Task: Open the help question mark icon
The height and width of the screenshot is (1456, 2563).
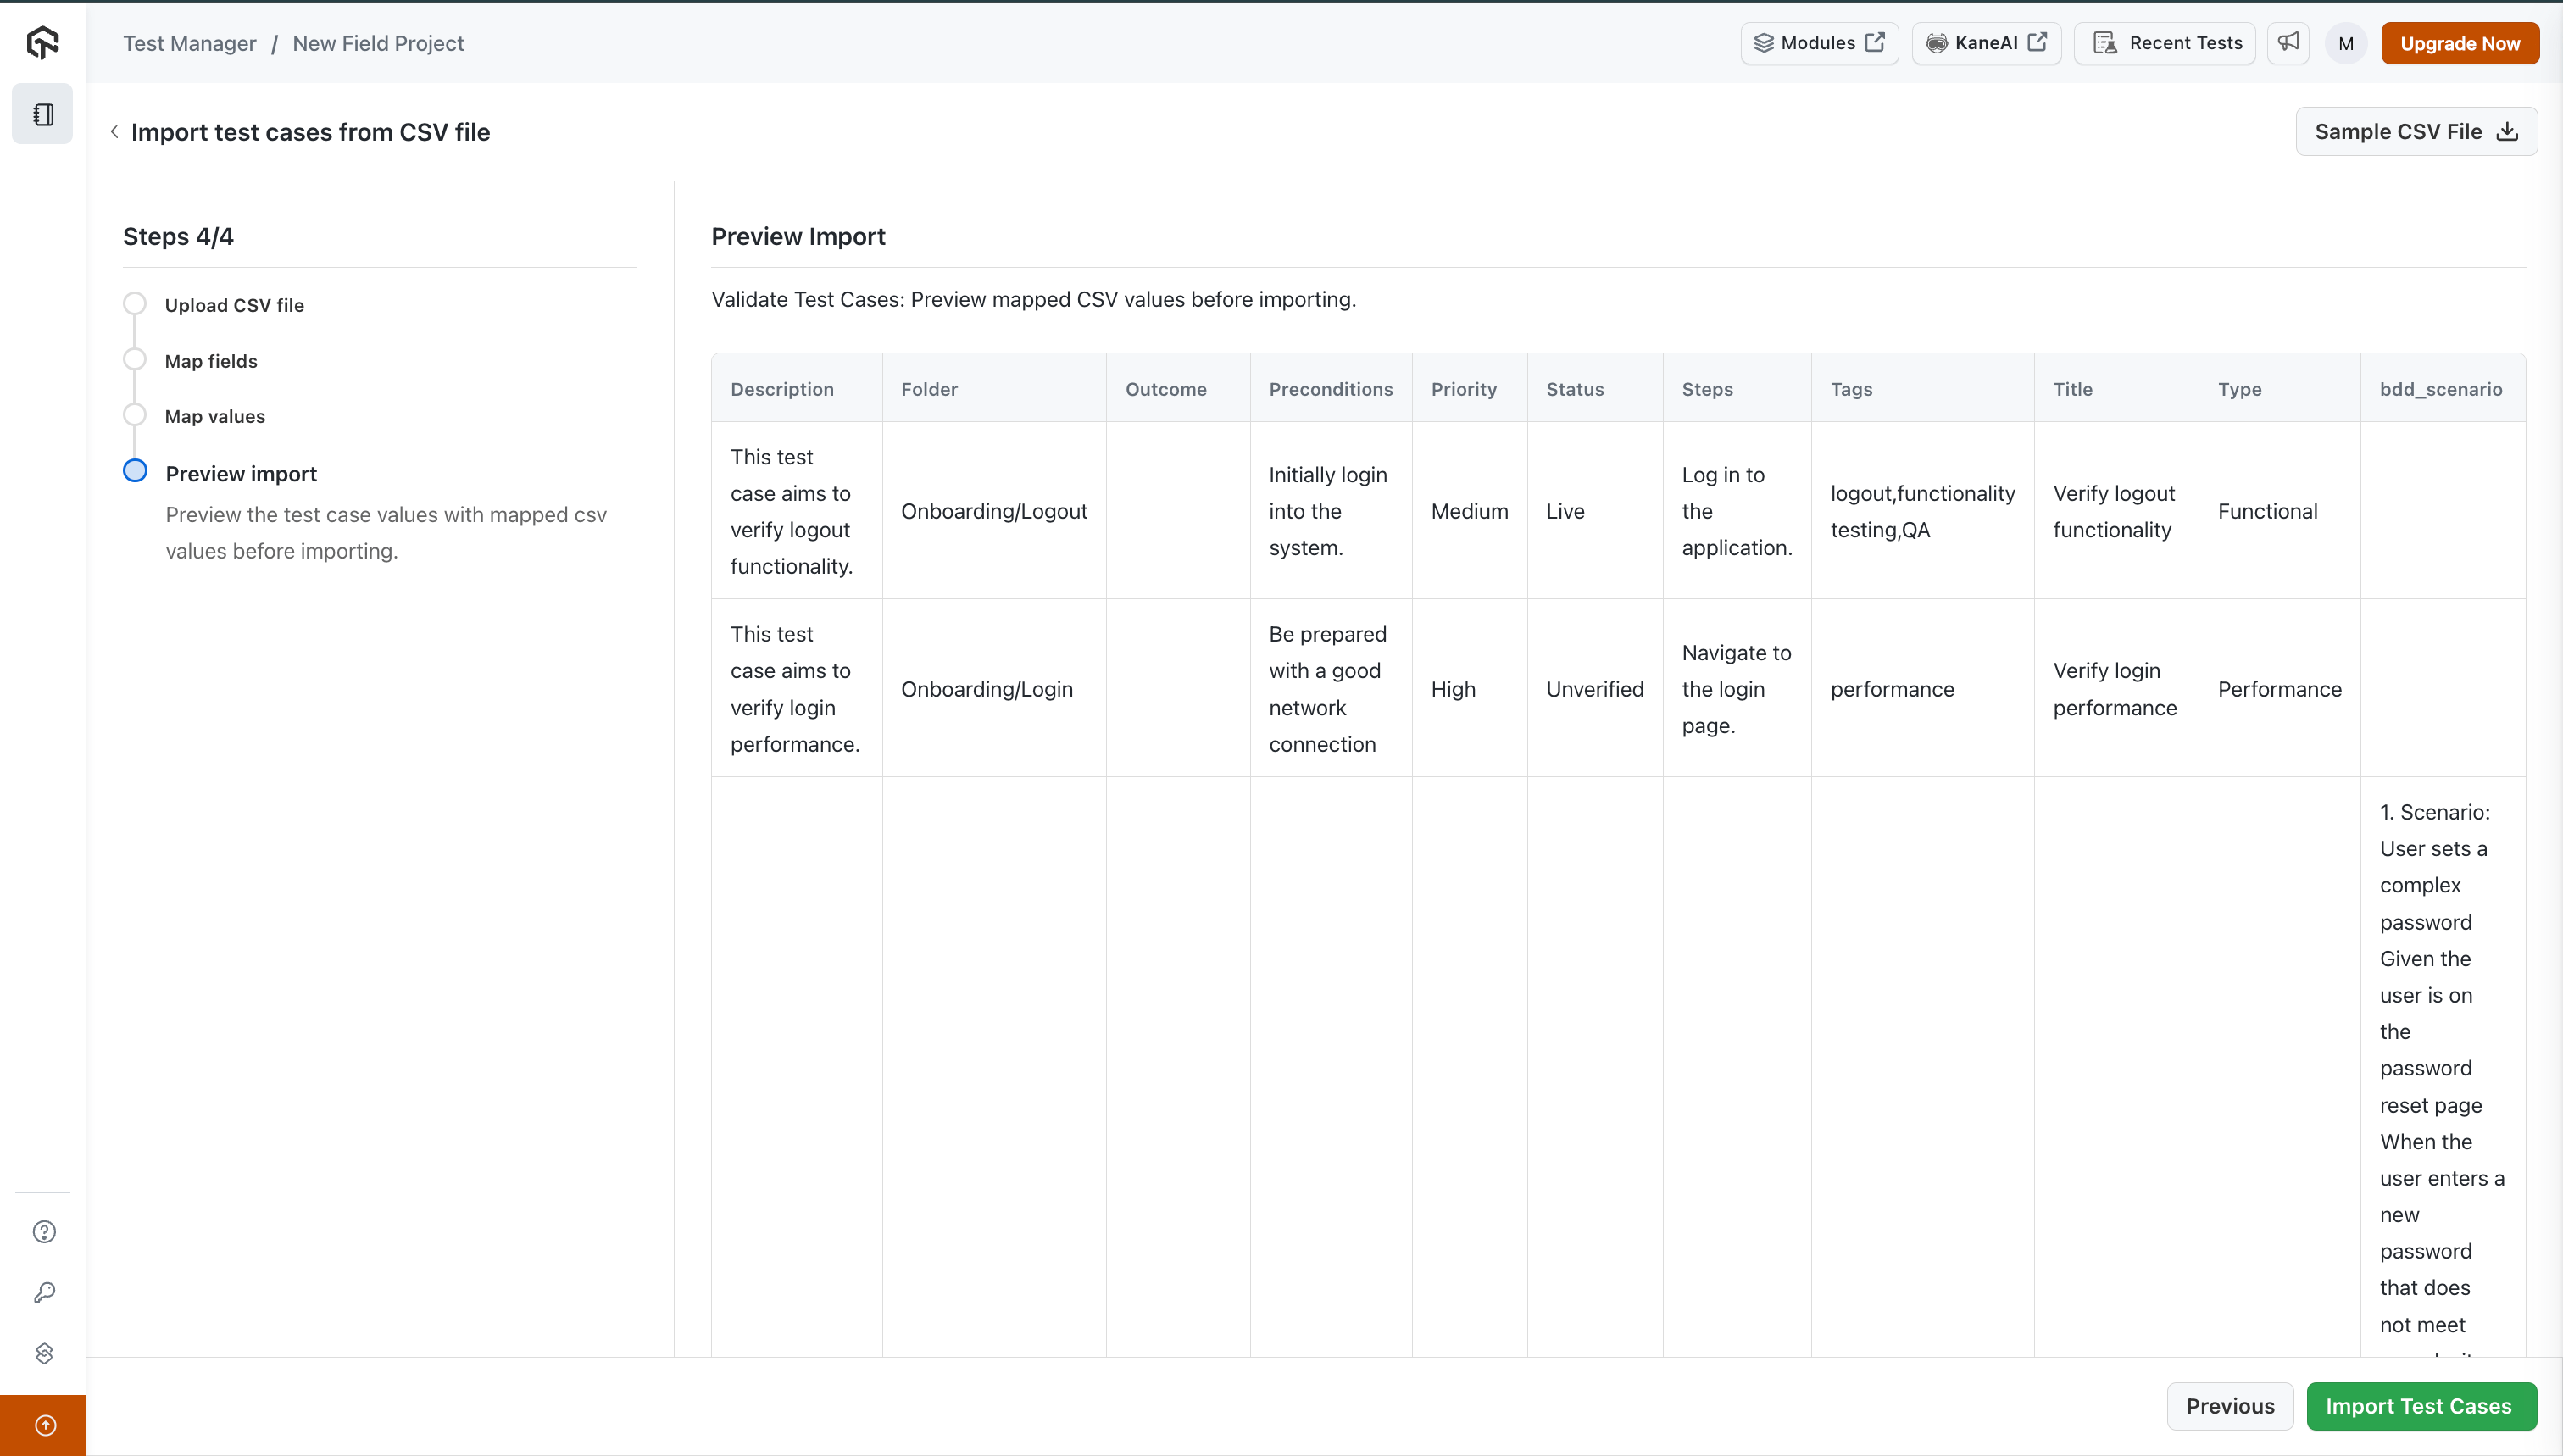Action: 44,1232
